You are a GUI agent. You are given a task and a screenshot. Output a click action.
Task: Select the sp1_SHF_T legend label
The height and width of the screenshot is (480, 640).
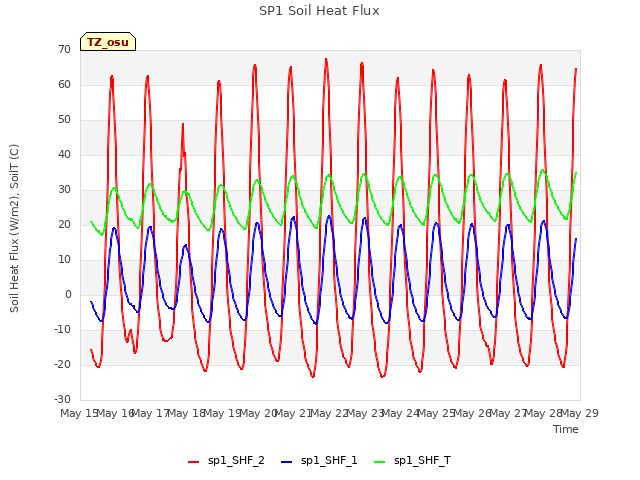click(422, 461)
